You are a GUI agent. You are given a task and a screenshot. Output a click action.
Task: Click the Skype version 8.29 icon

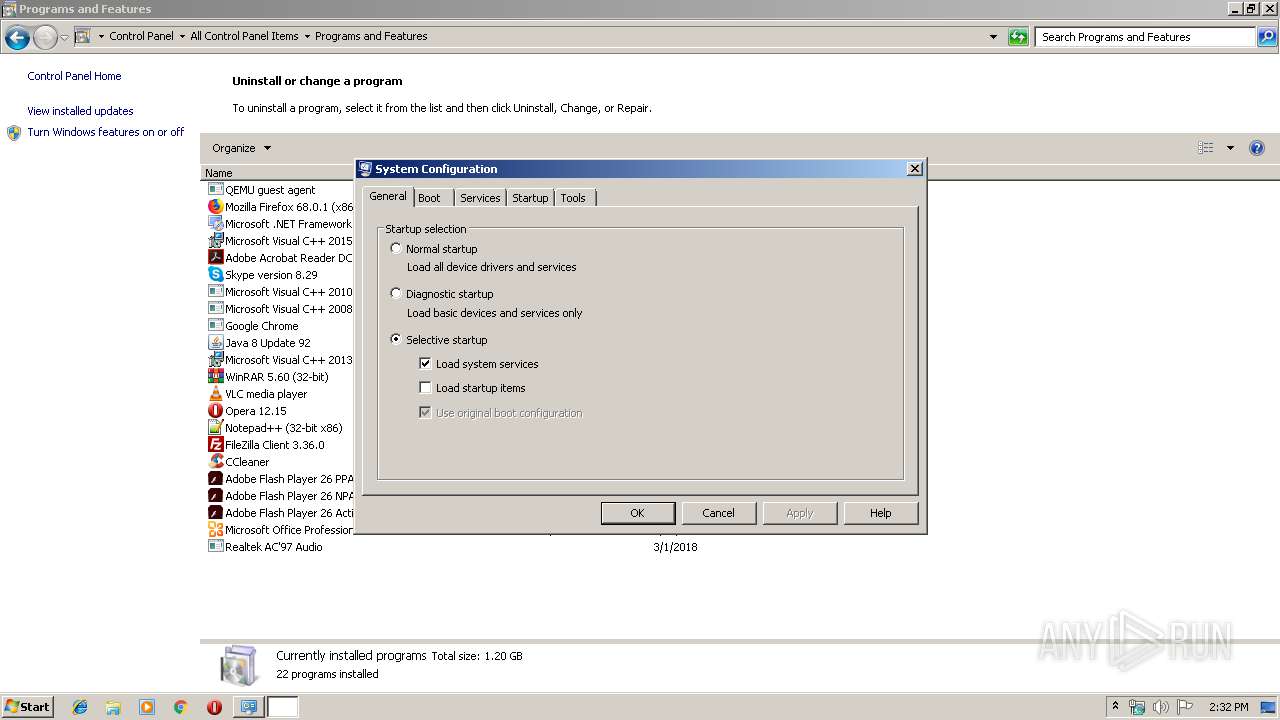(x=215, y=274)
